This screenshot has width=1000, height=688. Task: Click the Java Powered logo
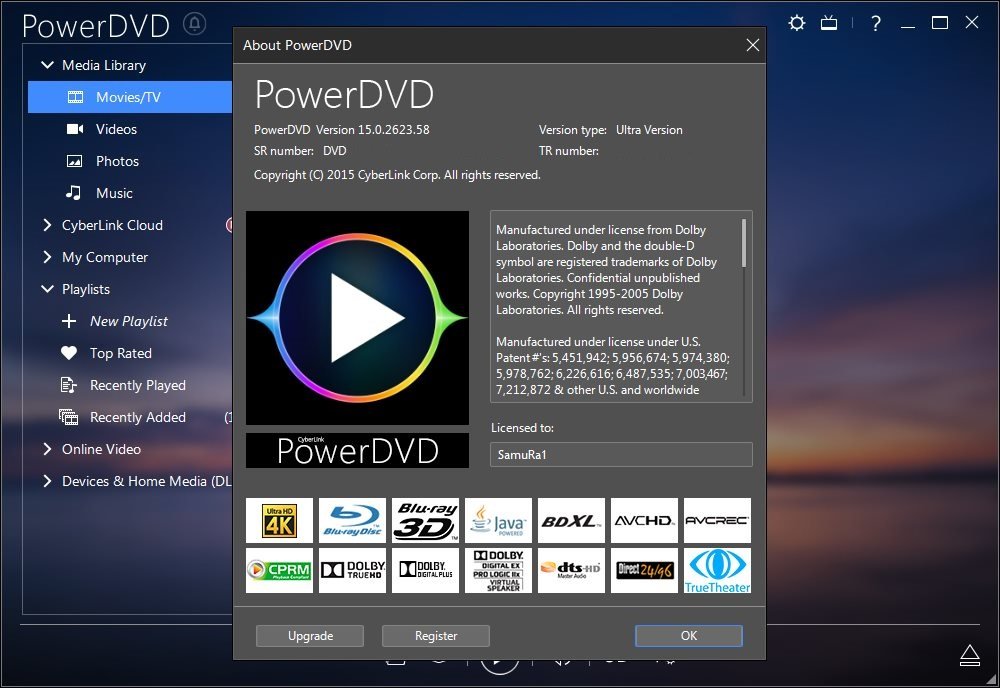coord(498,520)
